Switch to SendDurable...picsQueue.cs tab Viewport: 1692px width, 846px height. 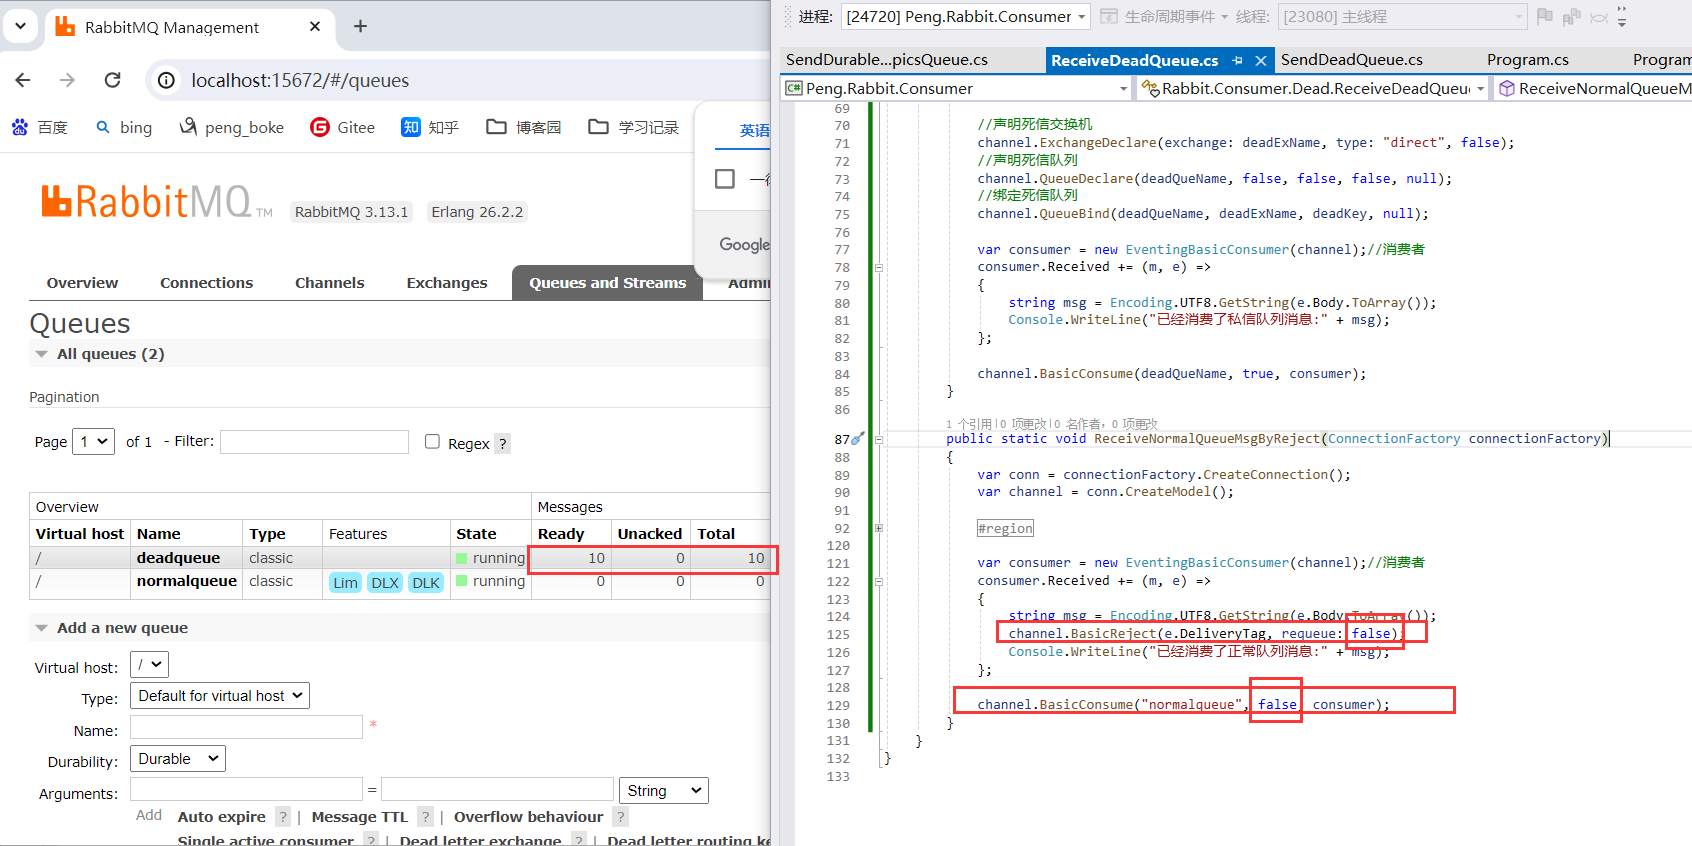pyautogui.click(x=887, y=60)
